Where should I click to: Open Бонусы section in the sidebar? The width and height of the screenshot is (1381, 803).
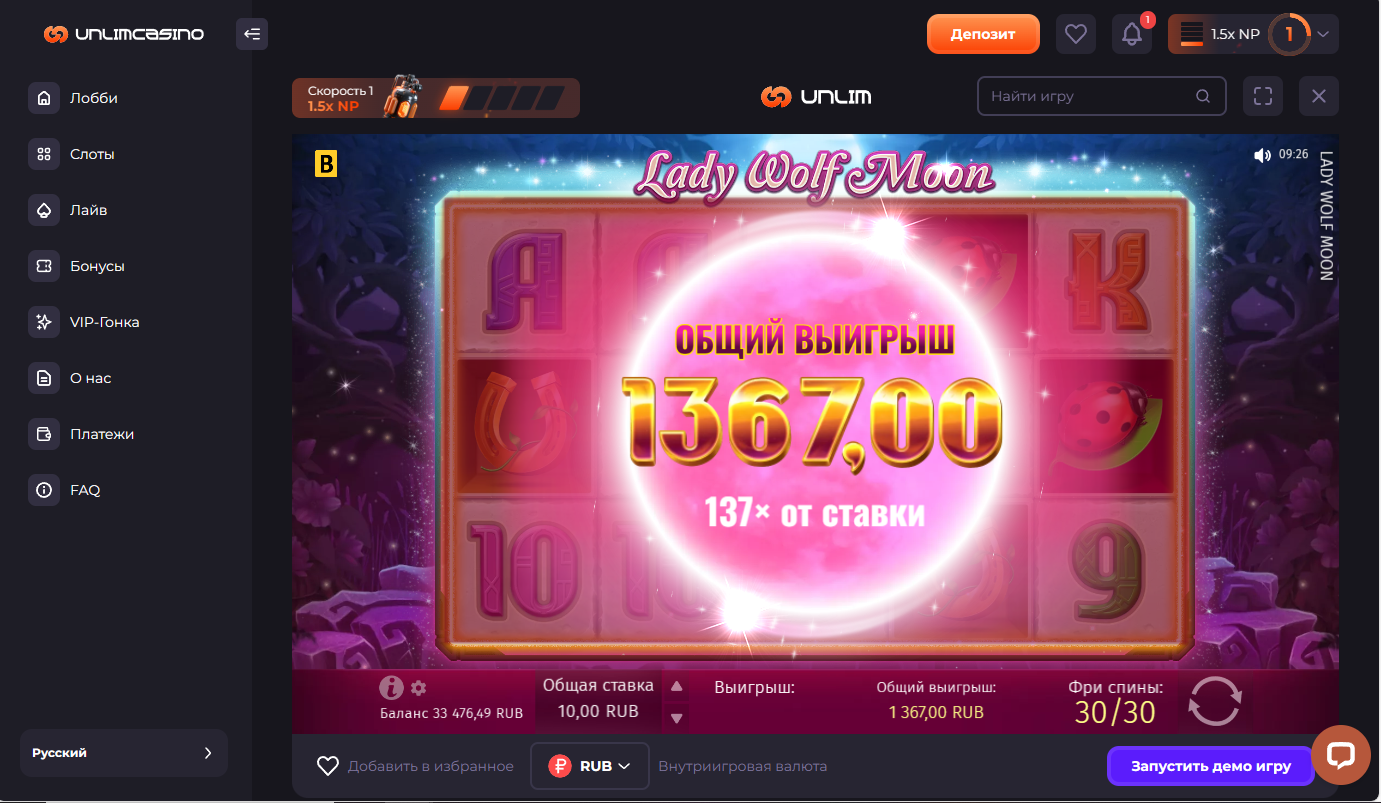97,266
